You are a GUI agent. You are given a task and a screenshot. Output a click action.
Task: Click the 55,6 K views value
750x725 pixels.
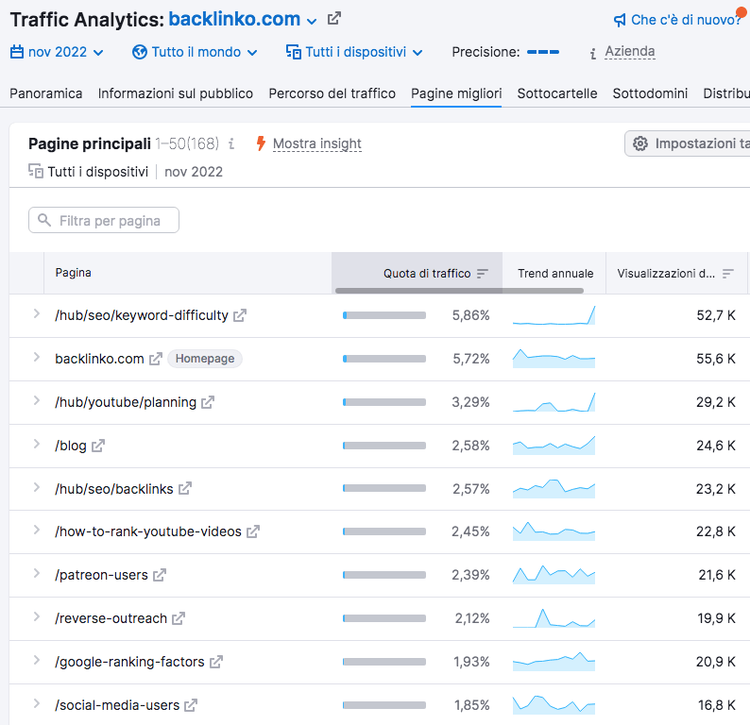[716, 359]
